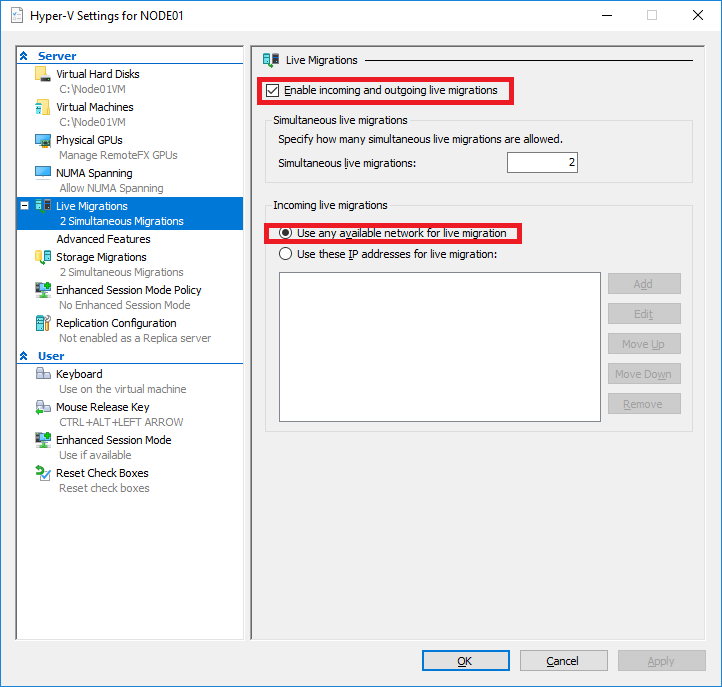Open user Enhanced Session Mode settings
Image resolution: width=722 pixels, height=687 pixels.
[x=114, y=440]
